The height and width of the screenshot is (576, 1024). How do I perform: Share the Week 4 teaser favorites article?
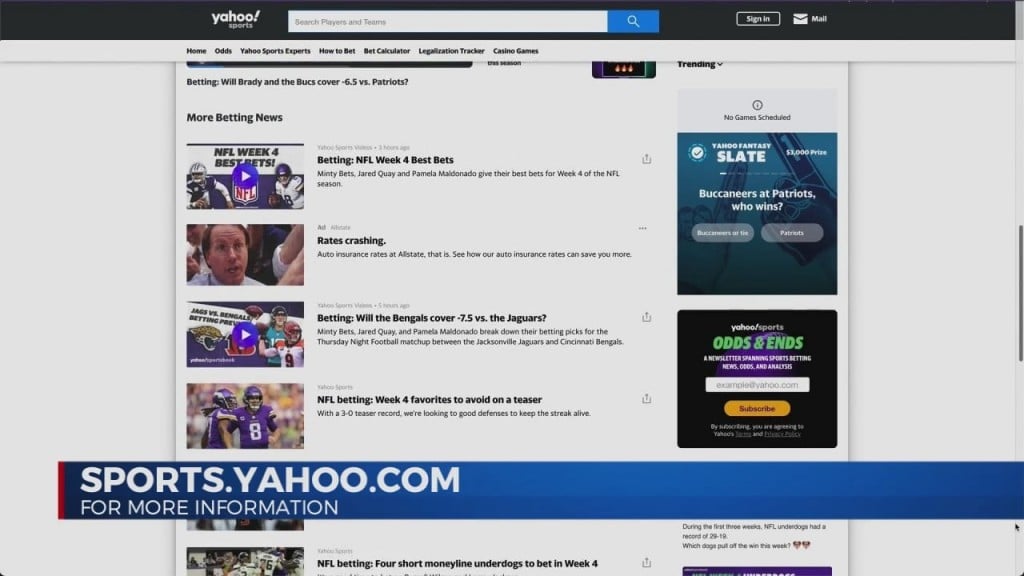646,398
